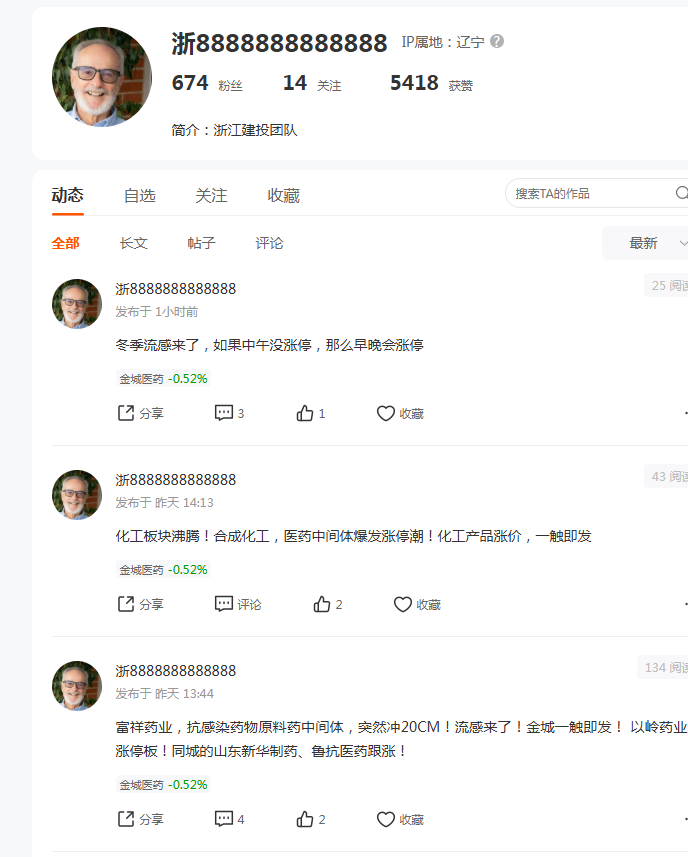Favorite the 化工板块沸腾 post

417,604
